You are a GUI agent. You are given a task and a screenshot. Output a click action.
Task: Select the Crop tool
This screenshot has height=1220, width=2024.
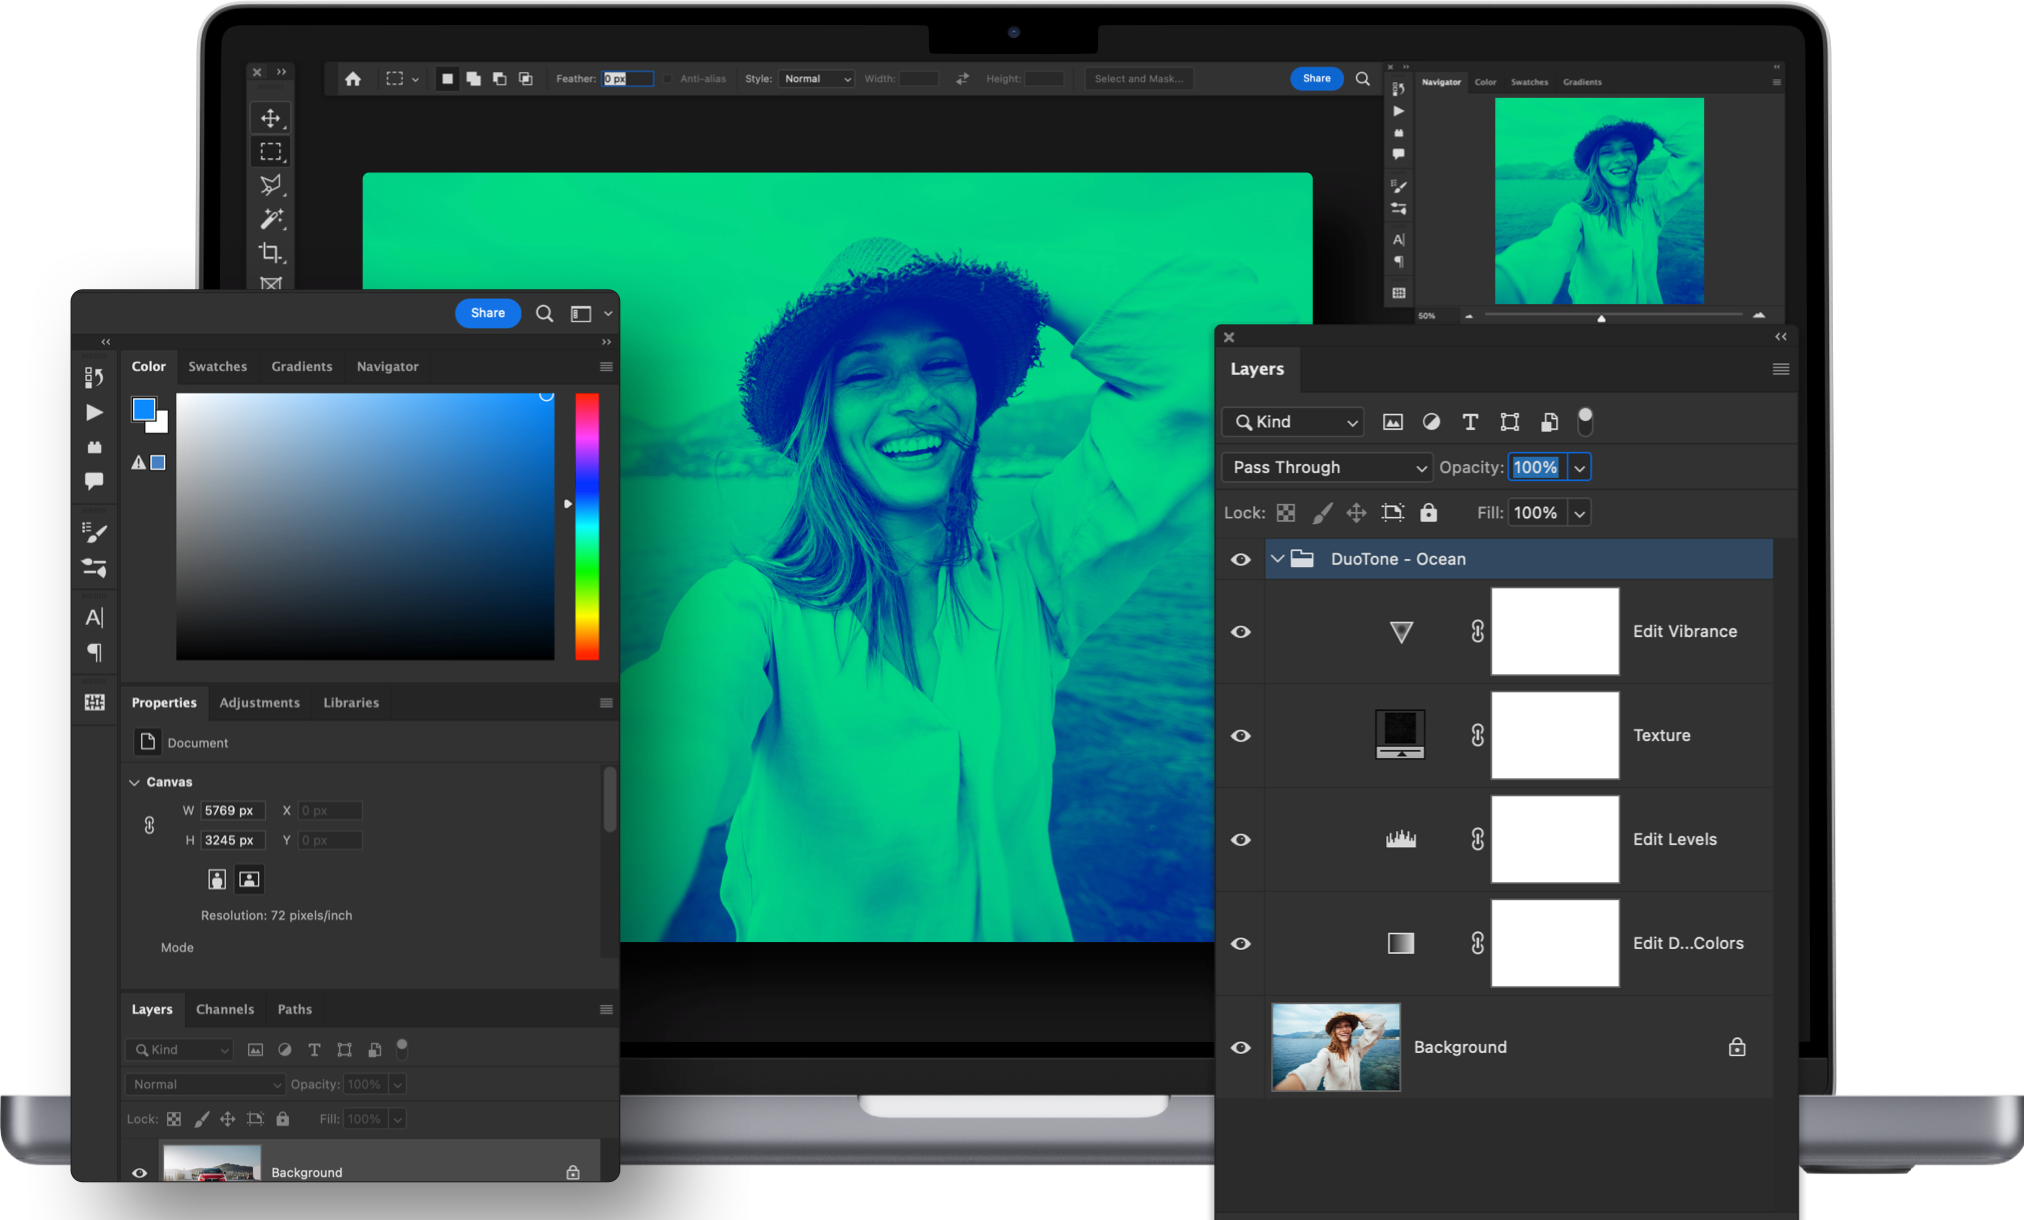[270, 252]
